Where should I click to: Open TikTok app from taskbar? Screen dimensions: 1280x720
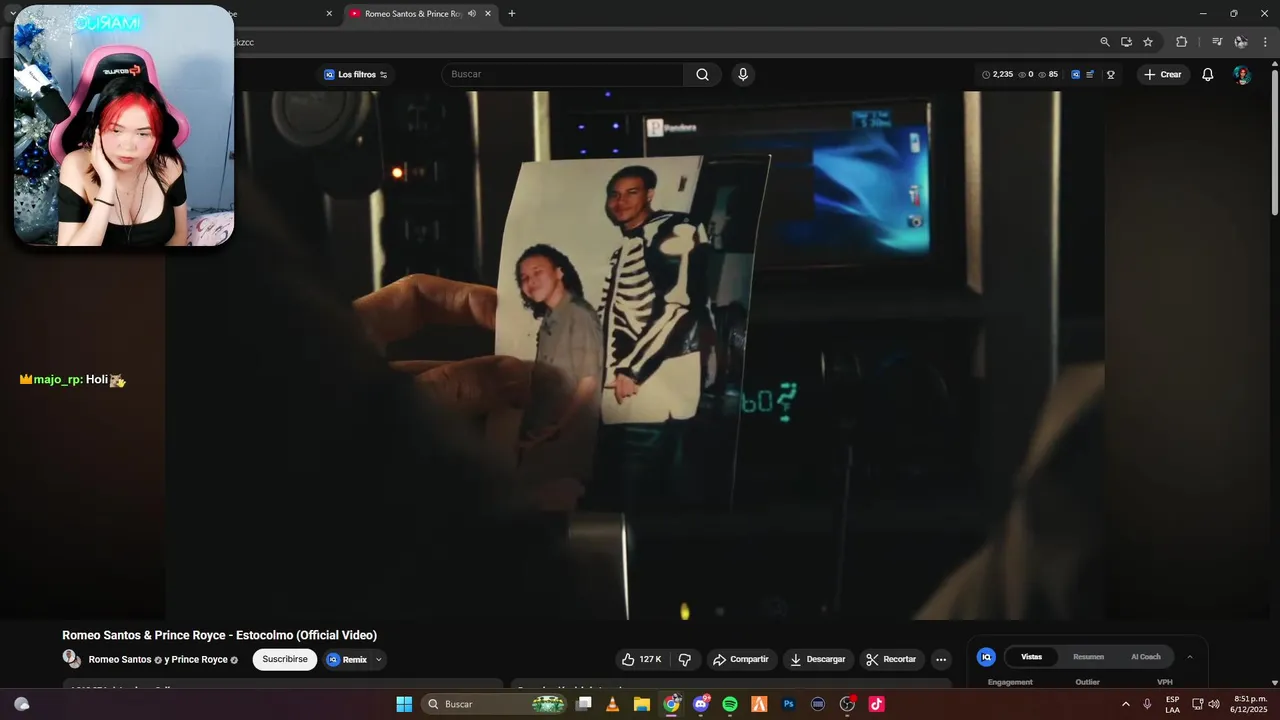coord(877,704)
